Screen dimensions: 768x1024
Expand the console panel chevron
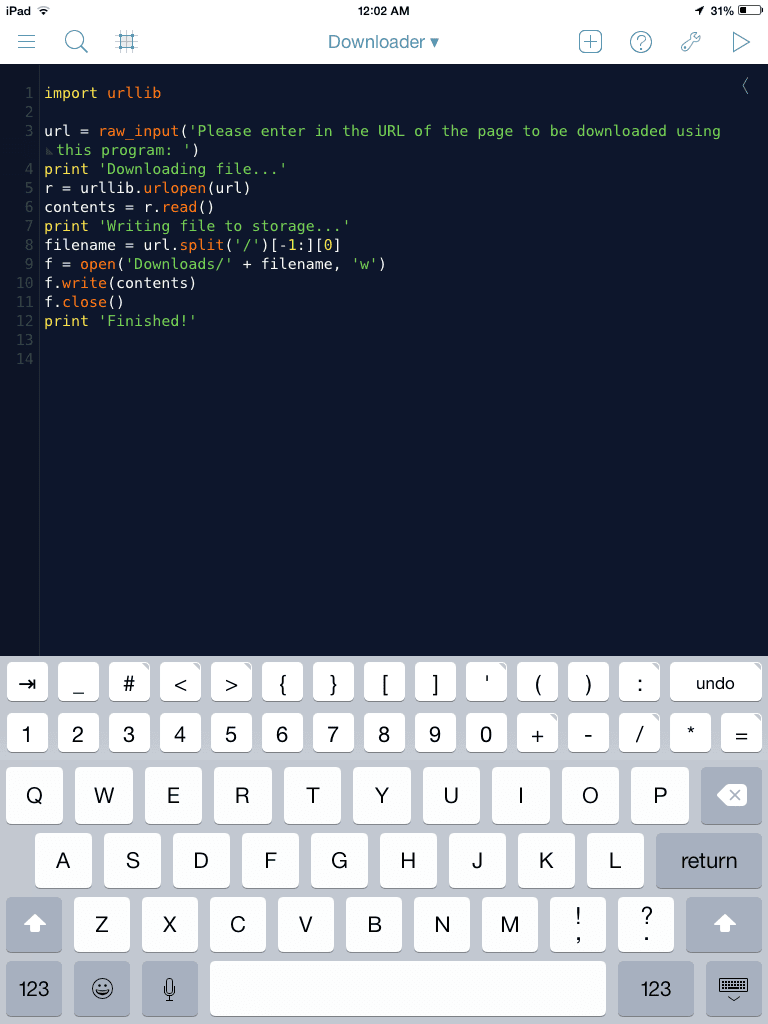point(745,86)
